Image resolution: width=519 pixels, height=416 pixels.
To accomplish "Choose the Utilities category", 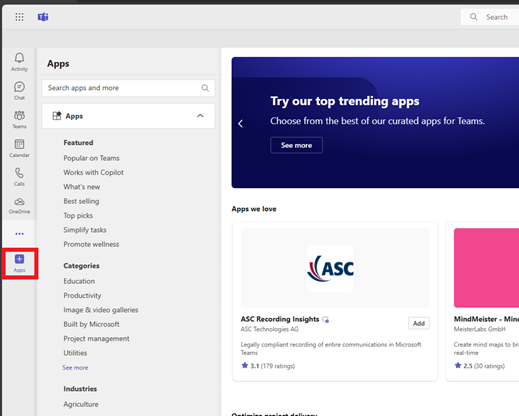I will 75,353.
